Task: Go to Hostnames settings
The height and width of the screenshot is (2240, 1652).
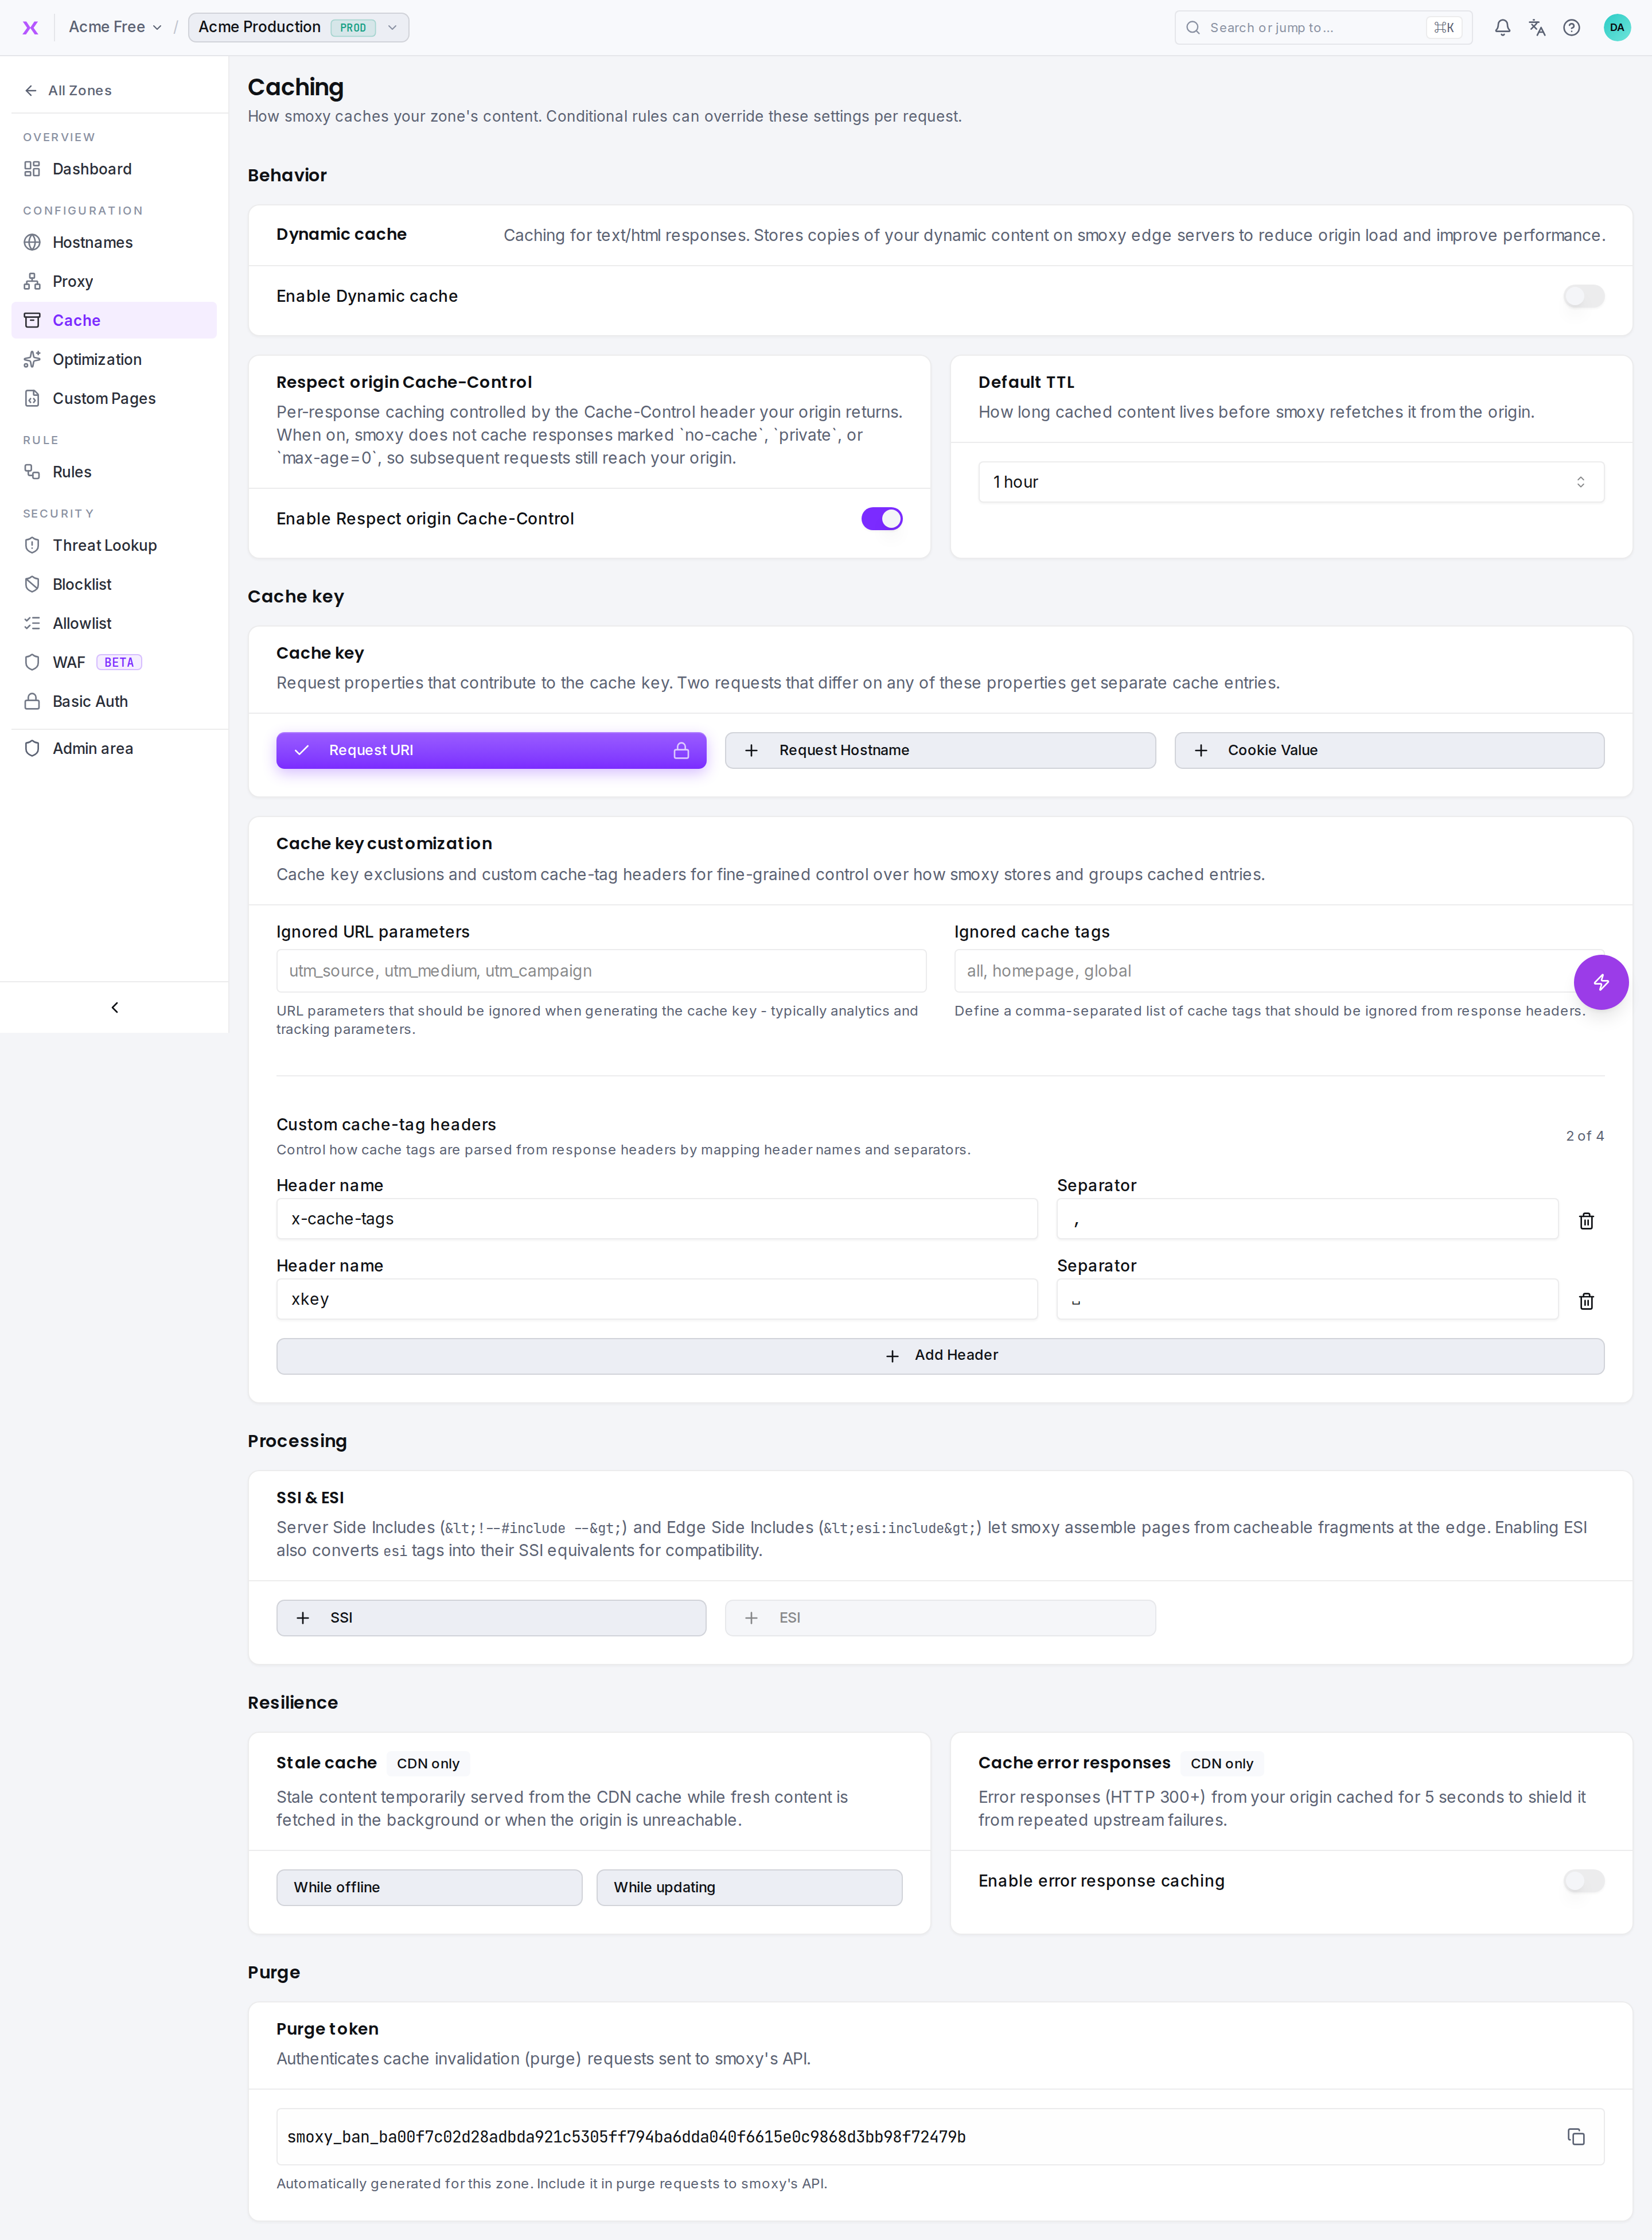Action: (114, 242)
